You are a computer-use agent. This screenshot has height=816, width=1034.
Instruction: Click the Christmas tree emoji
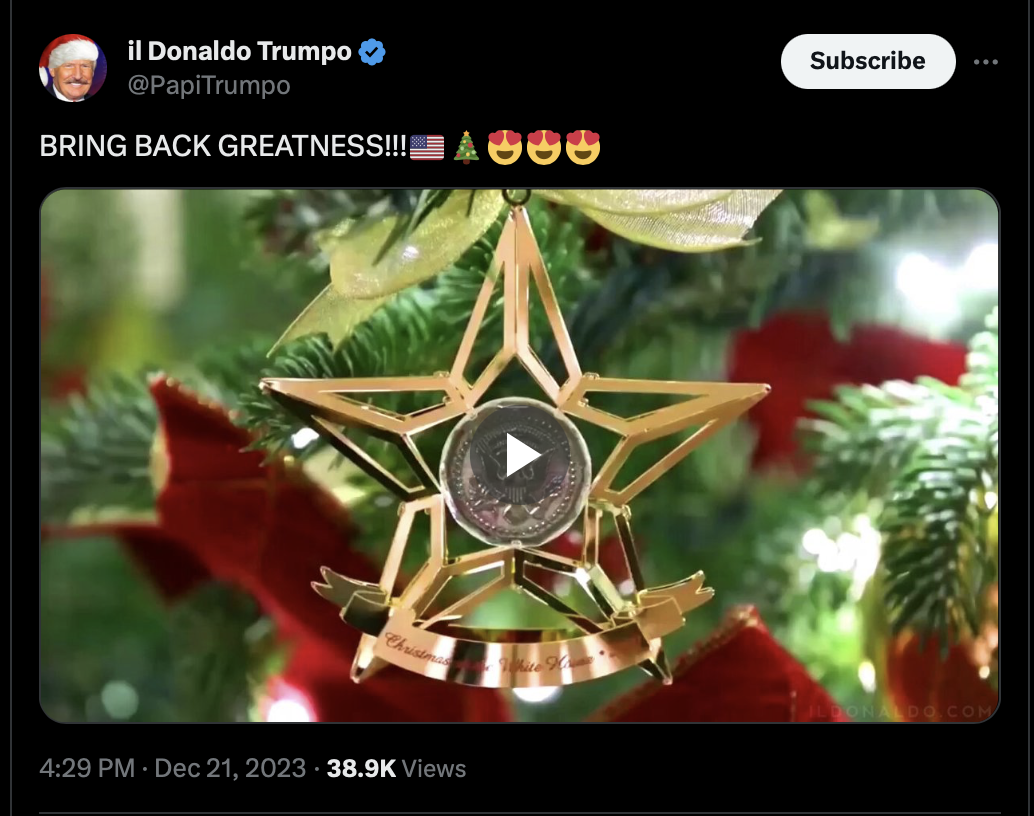pos(466,146)
